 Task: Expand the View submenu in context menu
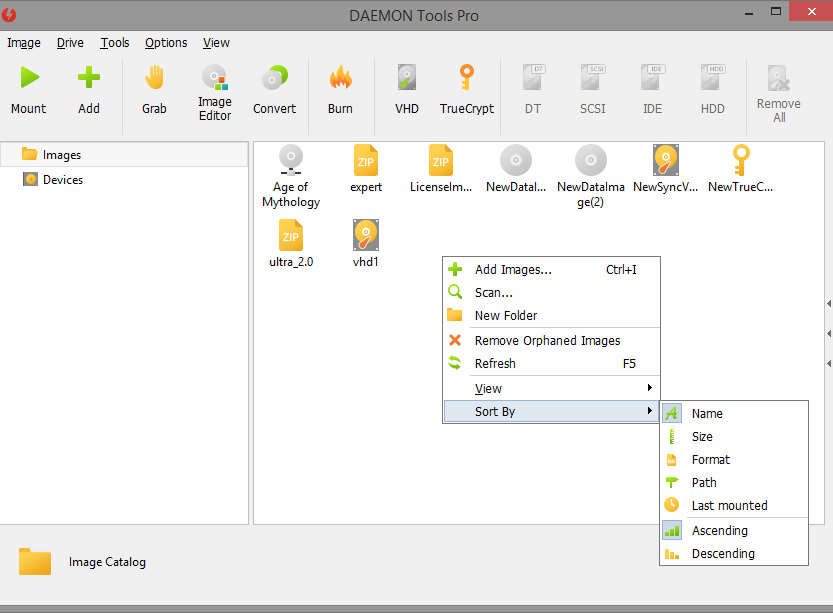coord(551,388)
